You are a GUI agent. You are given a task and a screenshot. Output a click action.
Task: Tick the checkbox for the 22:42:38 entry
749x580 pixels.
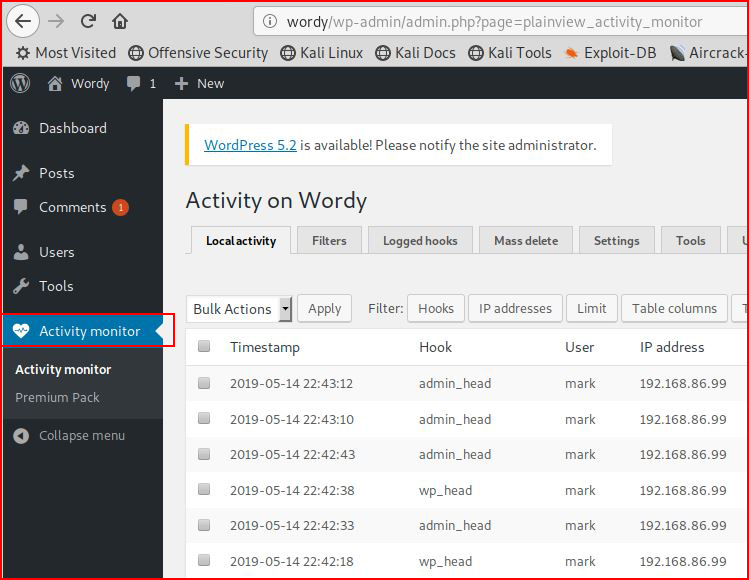click(x=204, y=489)
